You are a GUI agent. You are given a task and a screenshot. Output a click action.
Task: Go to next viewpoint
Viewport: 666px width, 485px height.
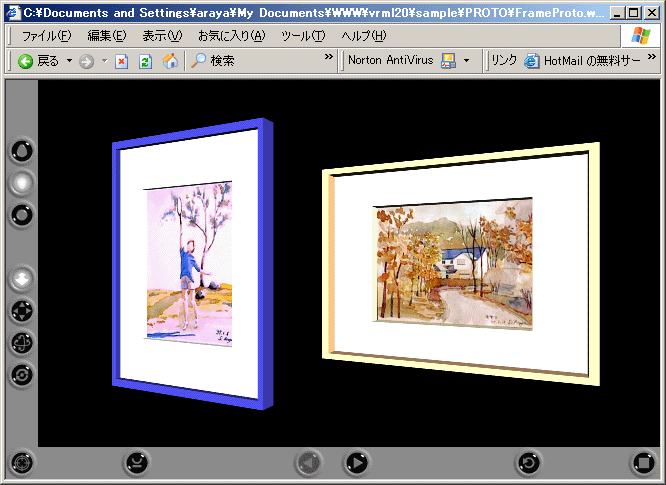click(x=356, y=462)
